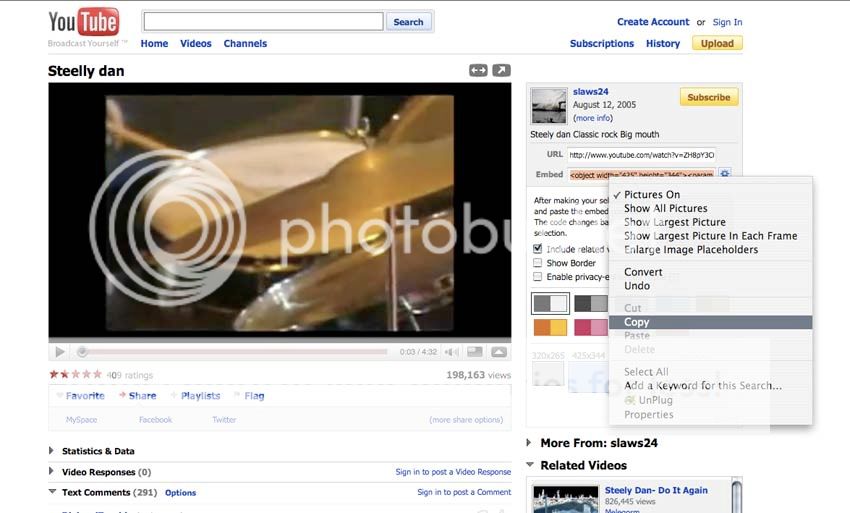Select pink embed color swatch

[591, 328]
